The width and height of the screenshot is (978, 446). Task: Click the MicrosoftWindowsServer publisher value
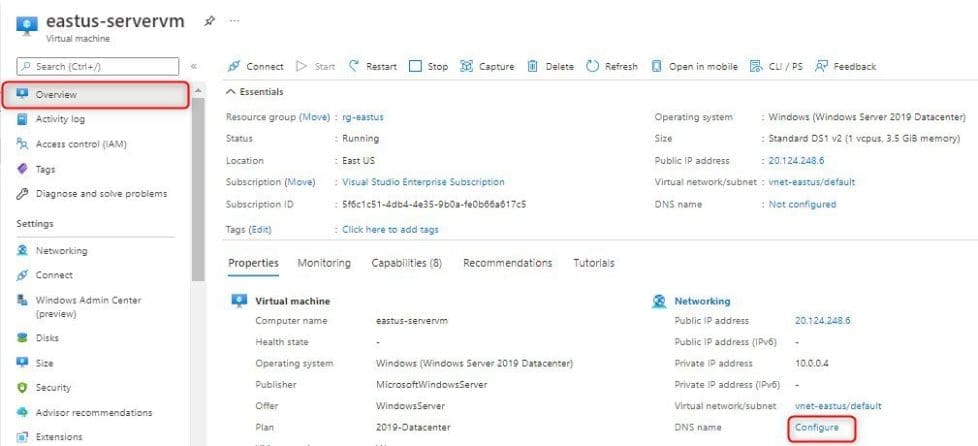432,384
